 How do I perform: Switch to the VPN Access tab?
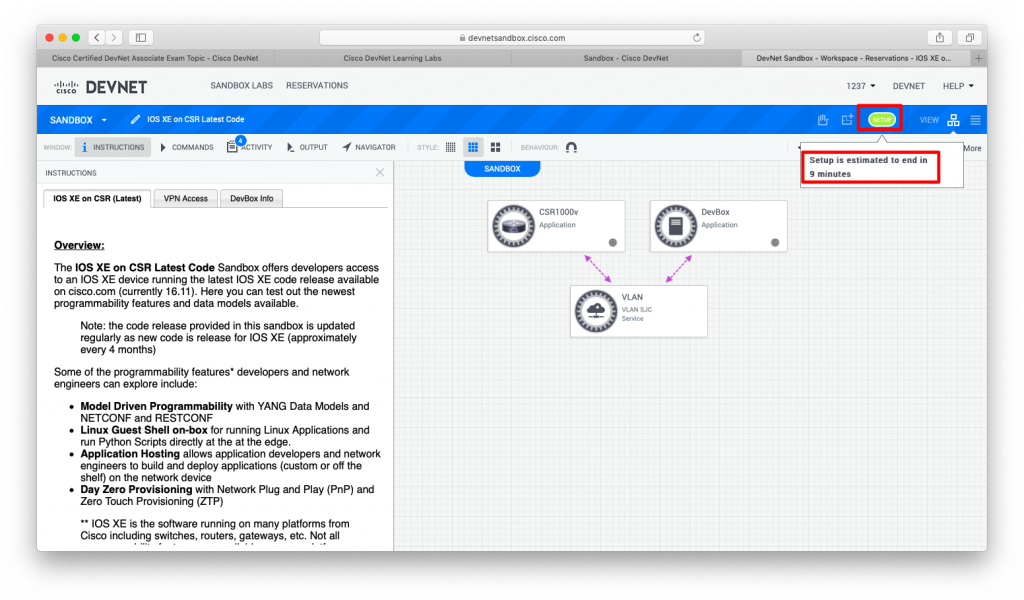(x=186, y=198)
